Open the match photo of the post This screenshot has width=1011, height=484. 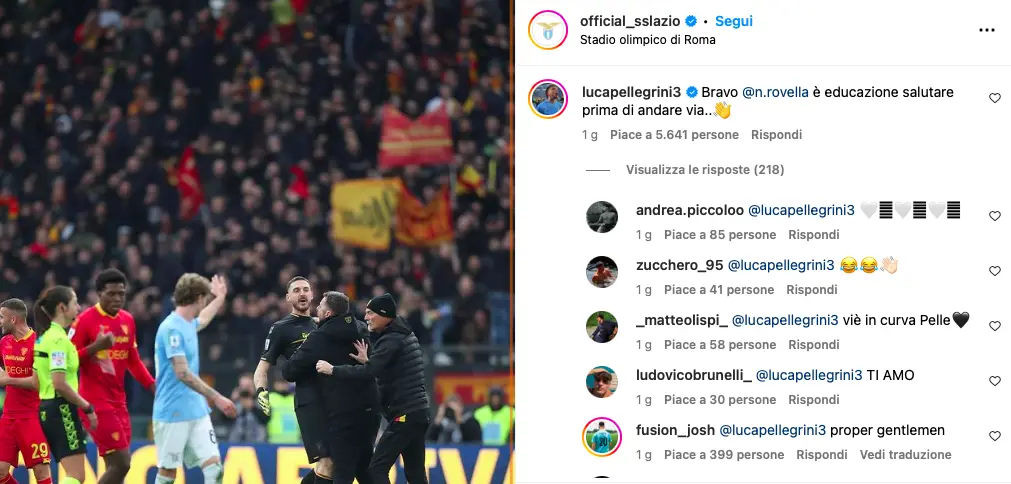[257, 242]
